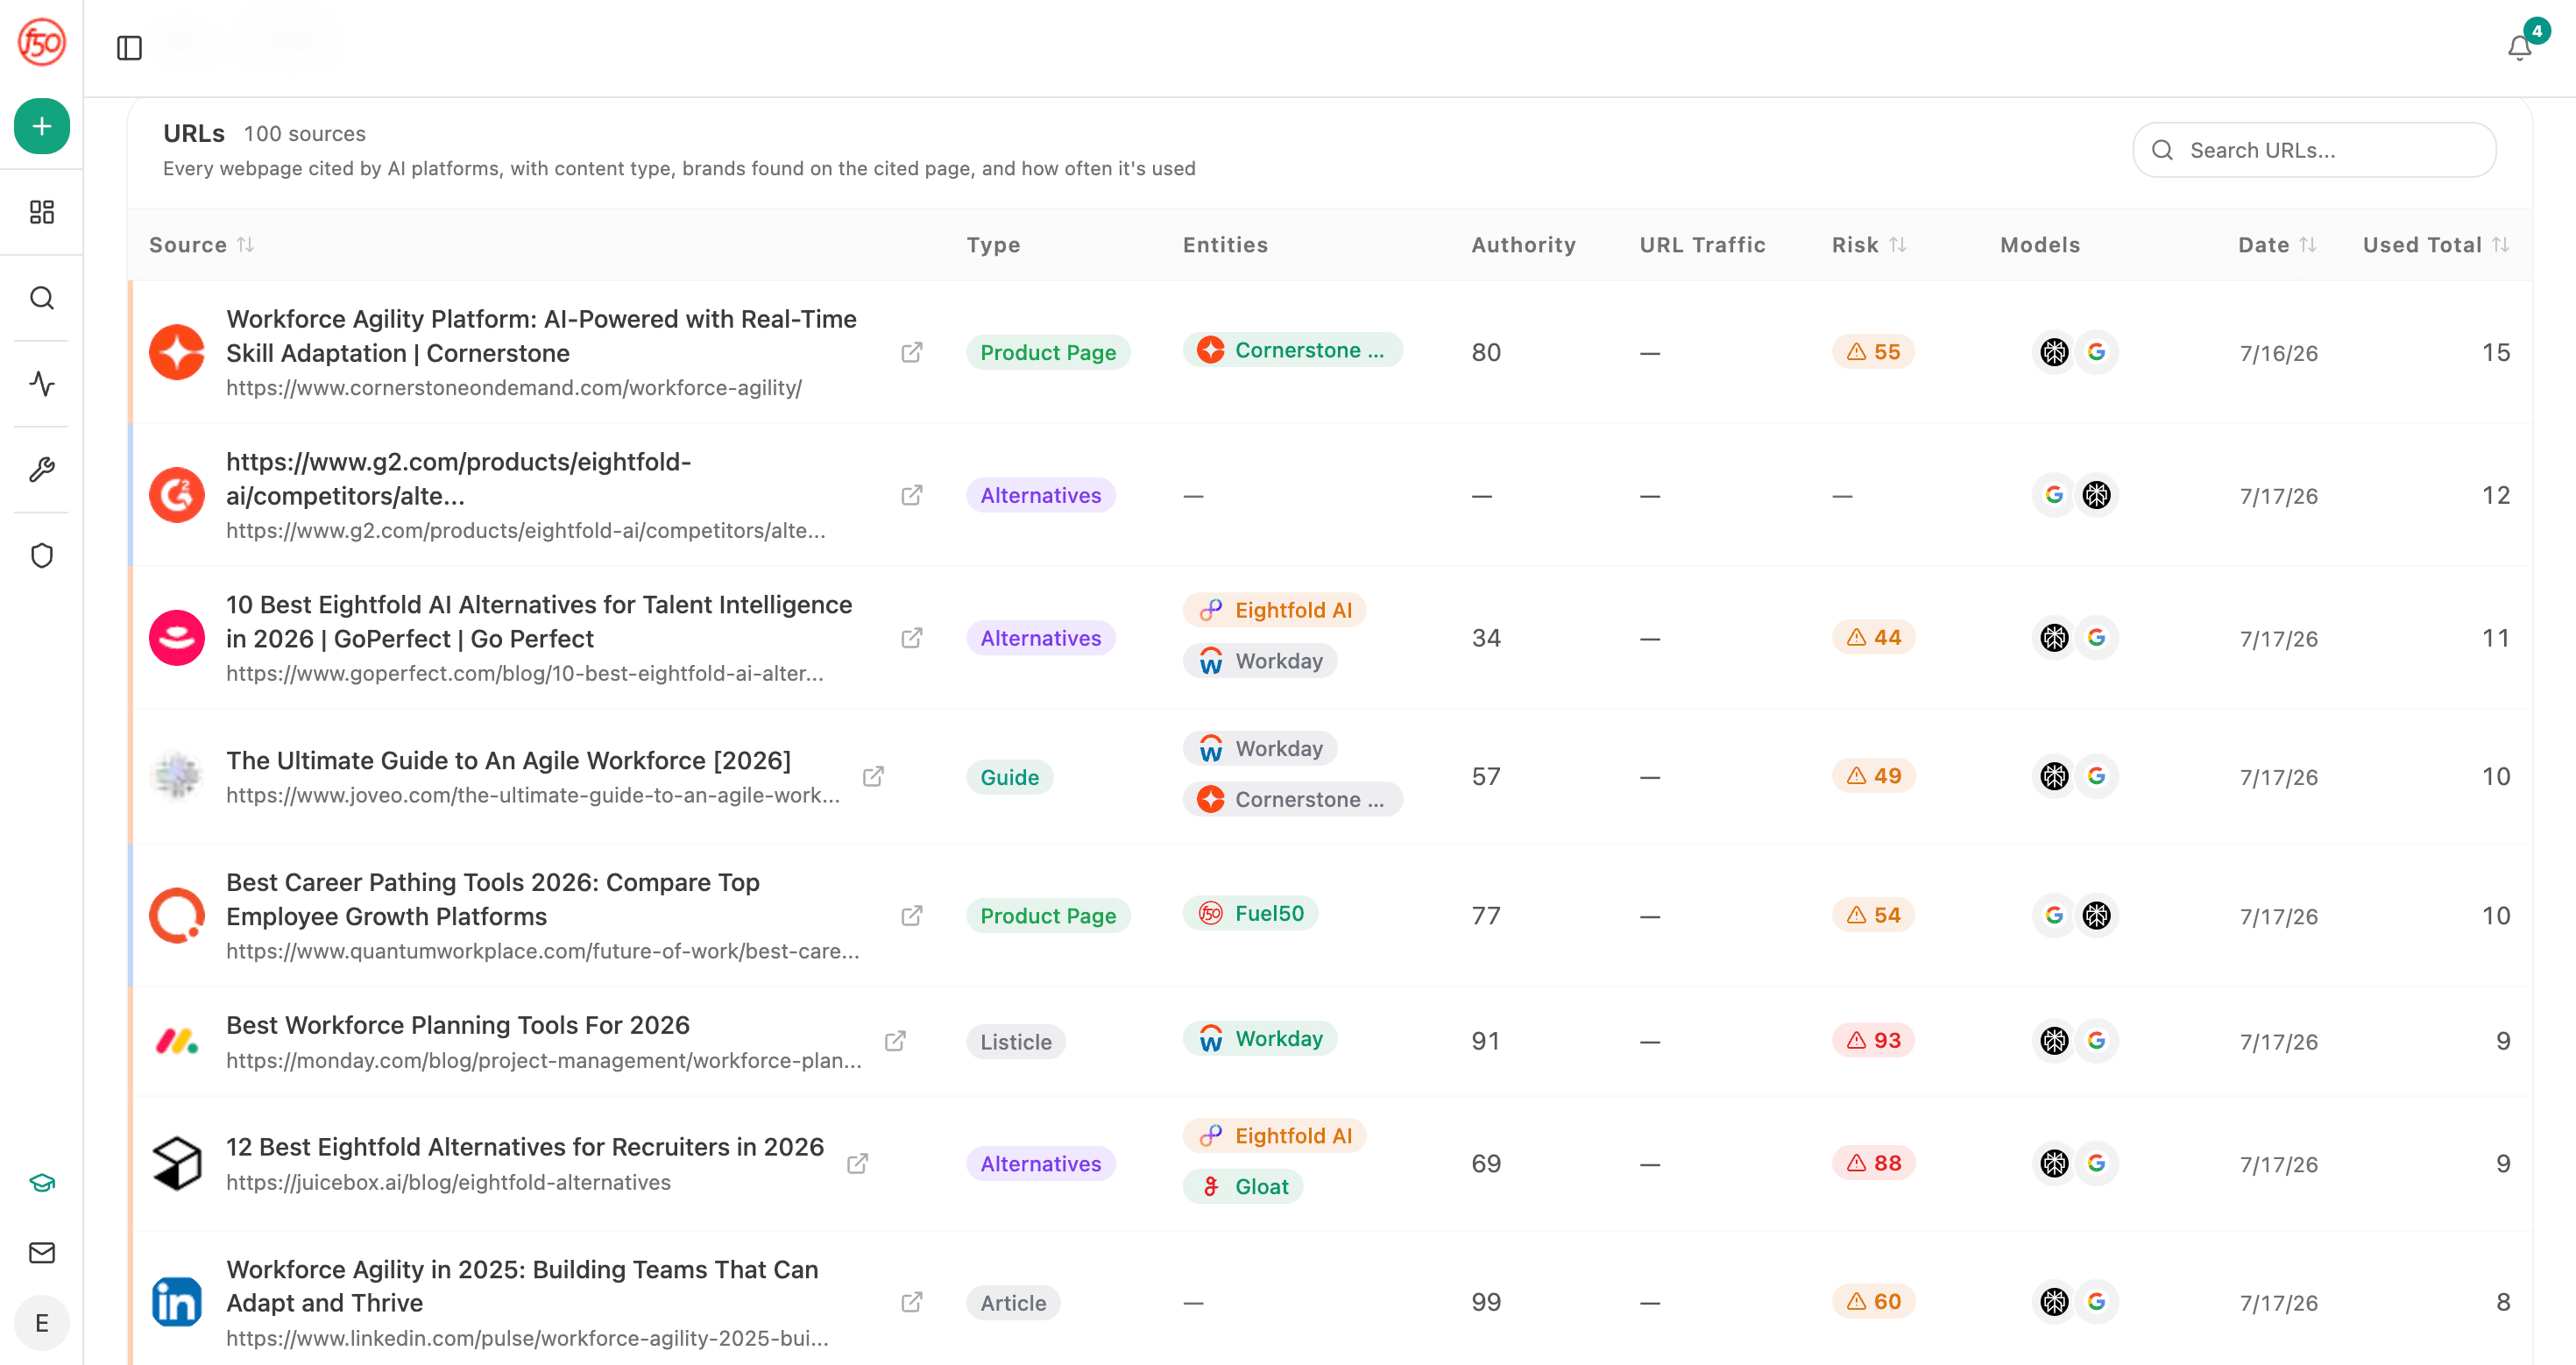Image resolution: width=2576 pixels, height=1365 pixels.
Task: Click Alternatives tag in g2.com row
Action: point(1040,496)
